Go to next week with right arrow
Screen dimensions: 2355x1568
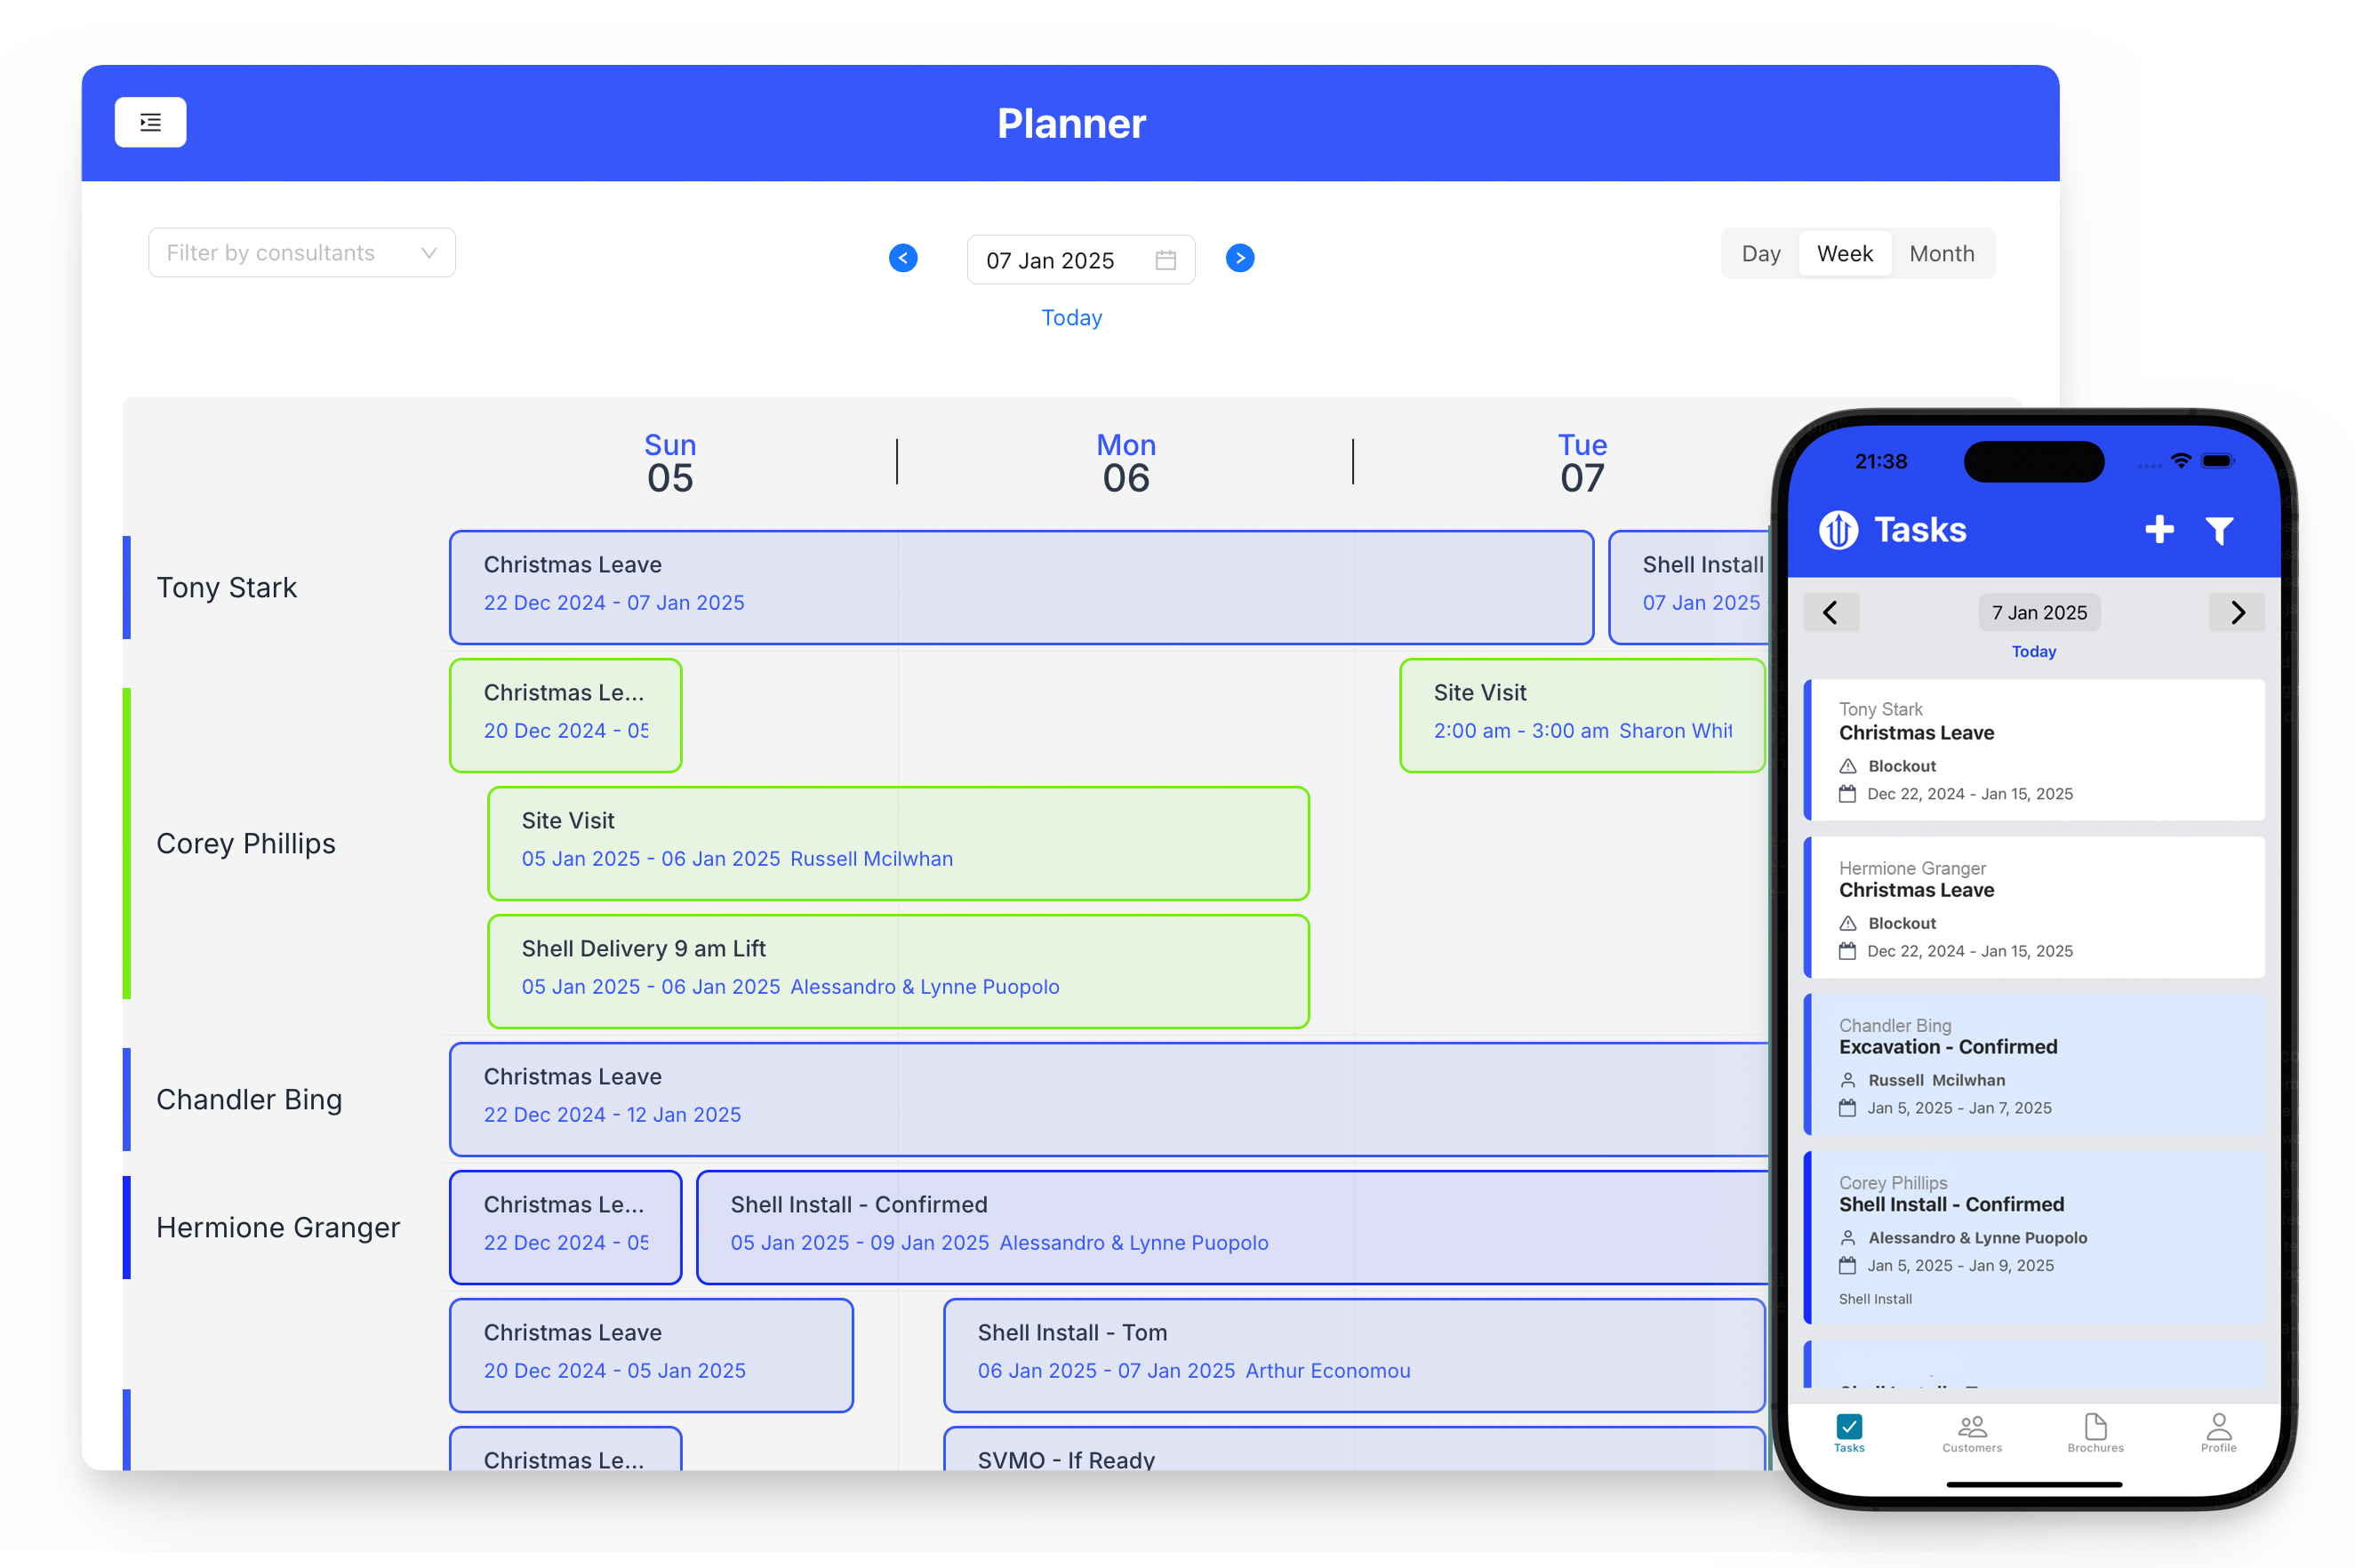pyautogui.click(x=1239, y=258)
